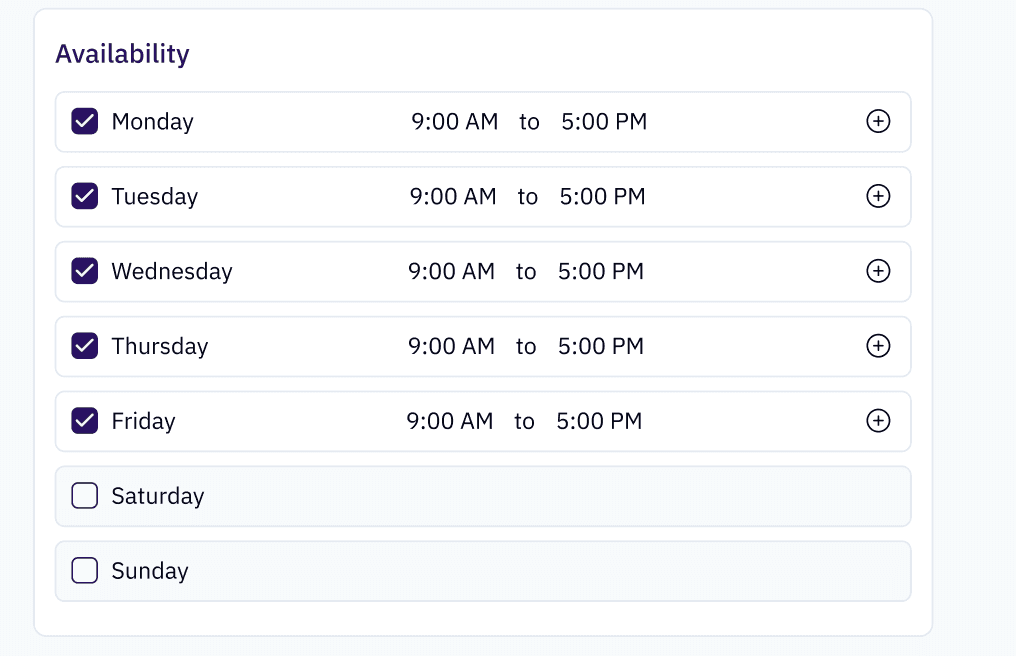The width and height of the screenshot is (1016, 656).
Task: Uncheck the Friday checkbox
Action: tap(85, 421)
